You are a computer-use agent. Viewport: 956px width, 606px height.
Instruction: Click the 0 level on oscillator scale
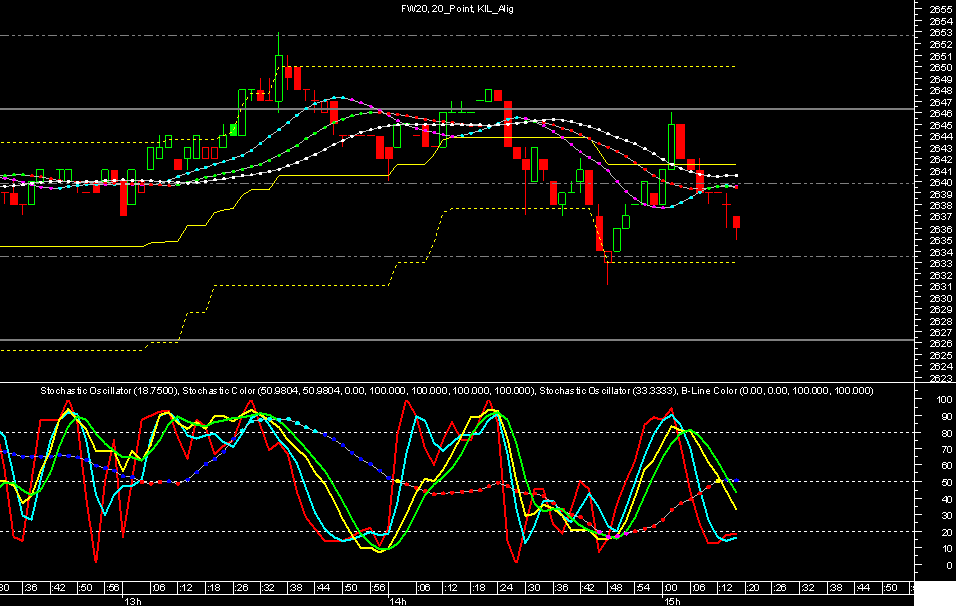tap(949, 565)
